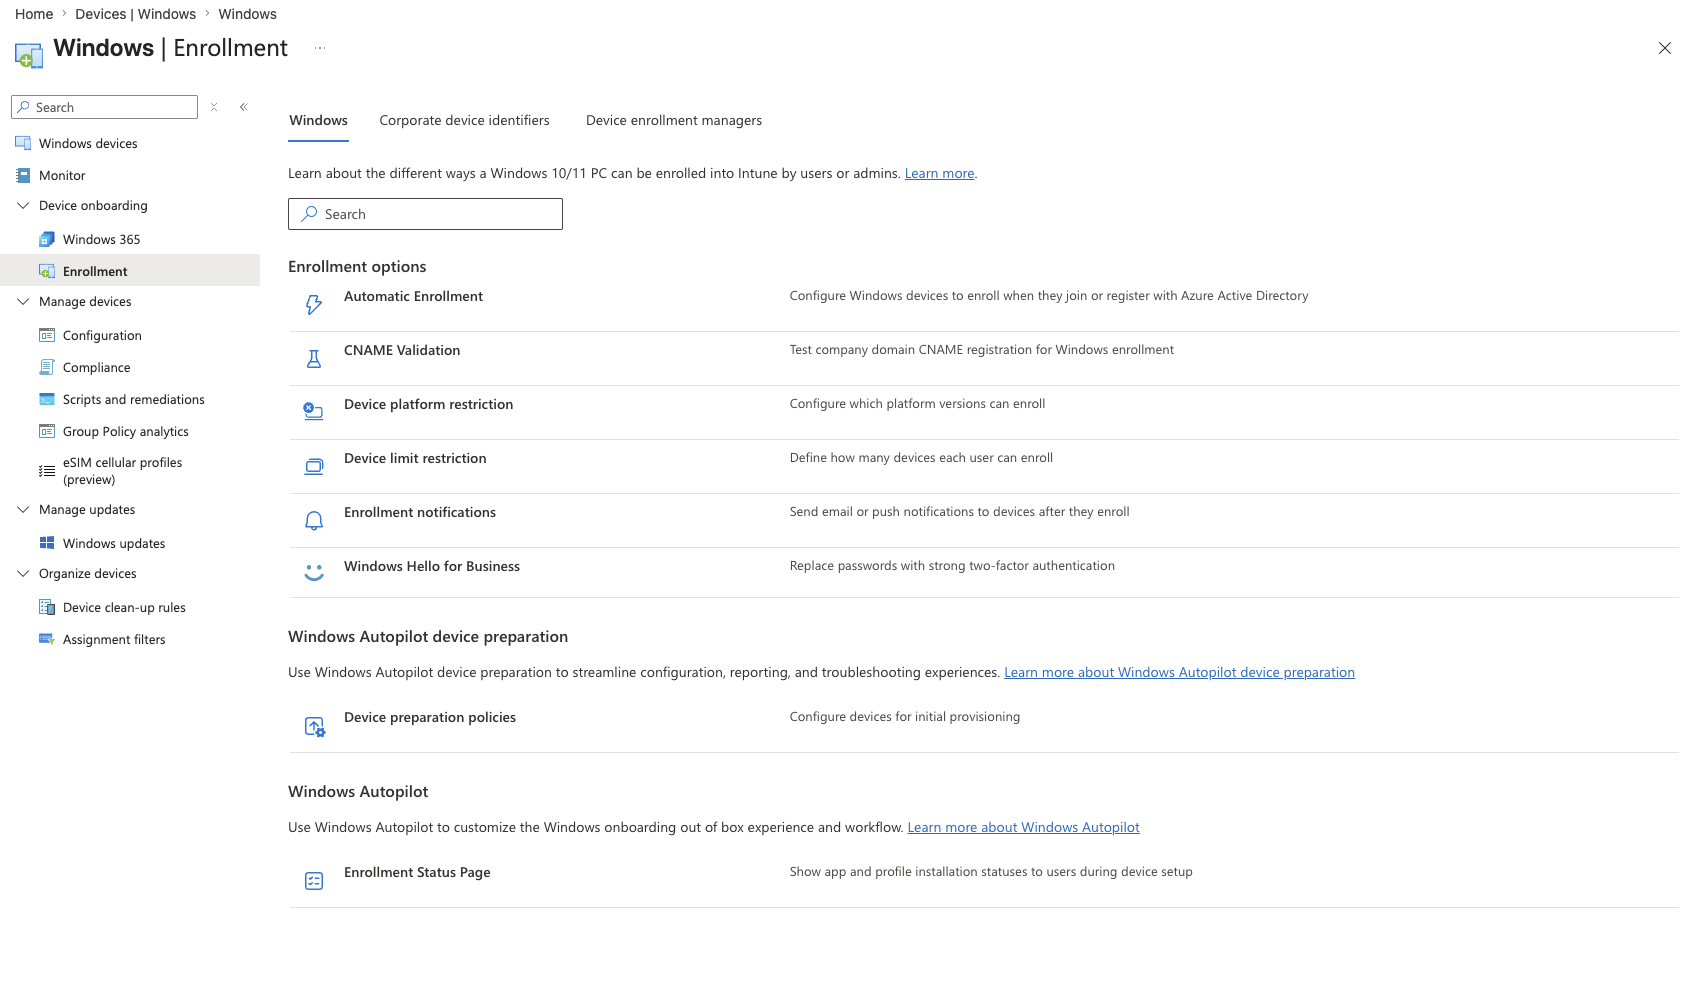Click the Windows 365 icon in sidebar
This screenshot has width=1690, height=995.
pyautogui.click(x=47, y=239)
